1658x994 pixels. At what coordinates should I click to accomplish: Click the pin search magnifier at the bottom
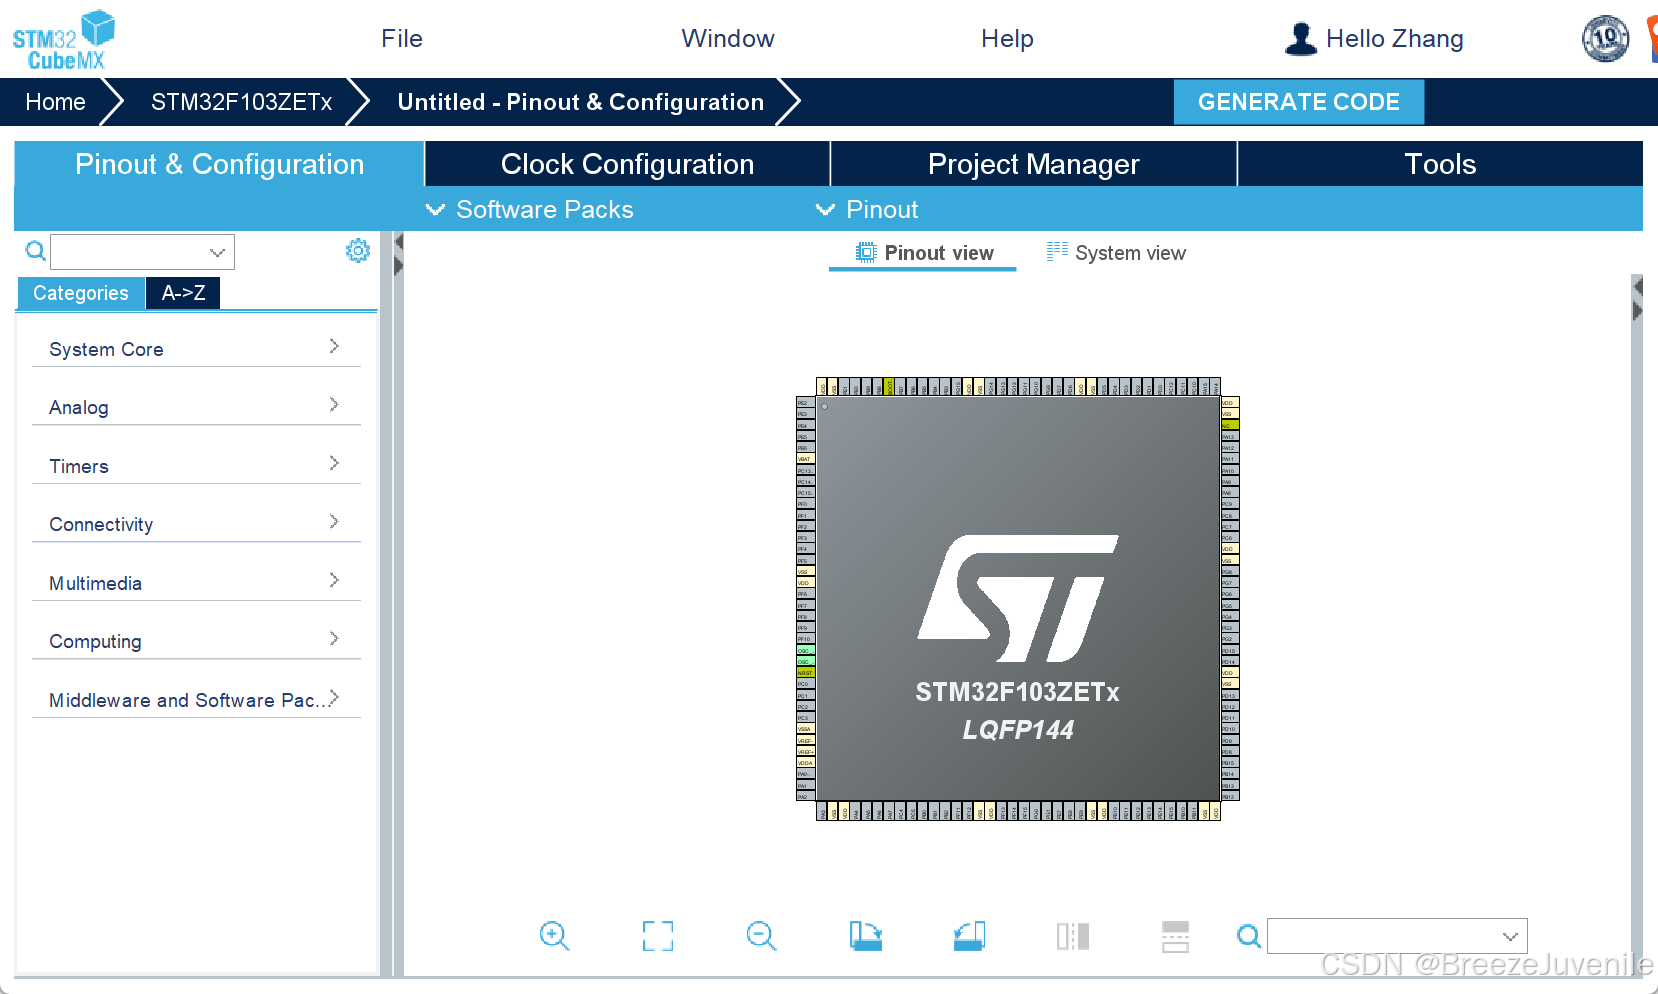(1249, 936)
